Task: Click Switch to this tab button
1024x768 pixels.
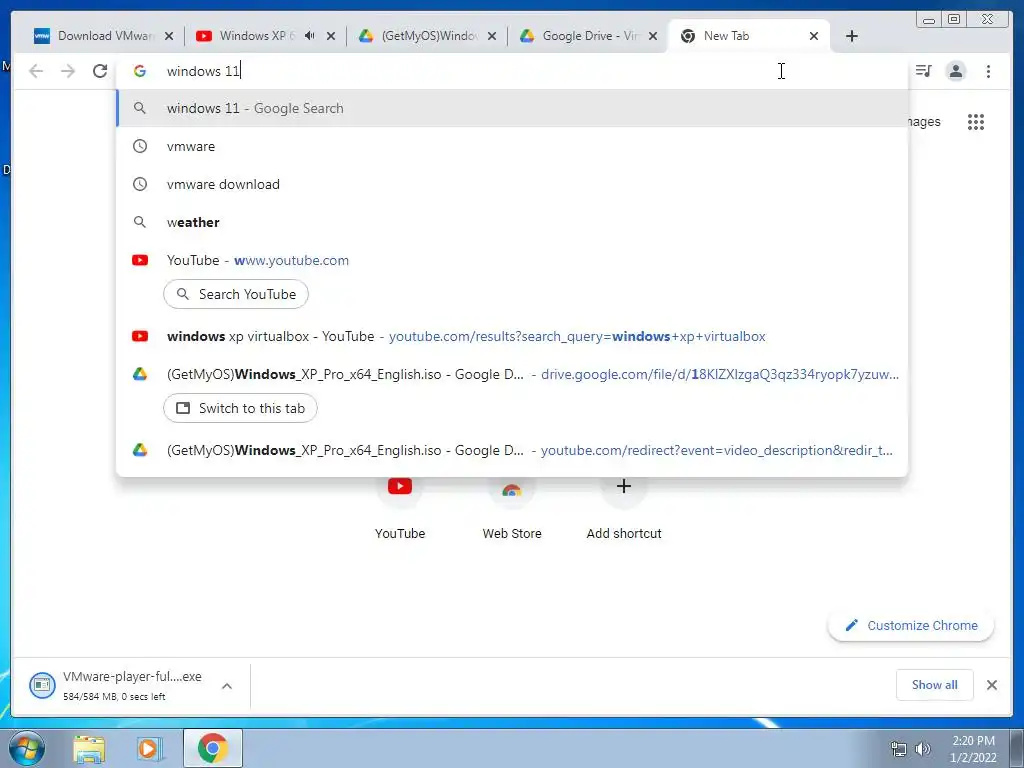Action: 240,408
